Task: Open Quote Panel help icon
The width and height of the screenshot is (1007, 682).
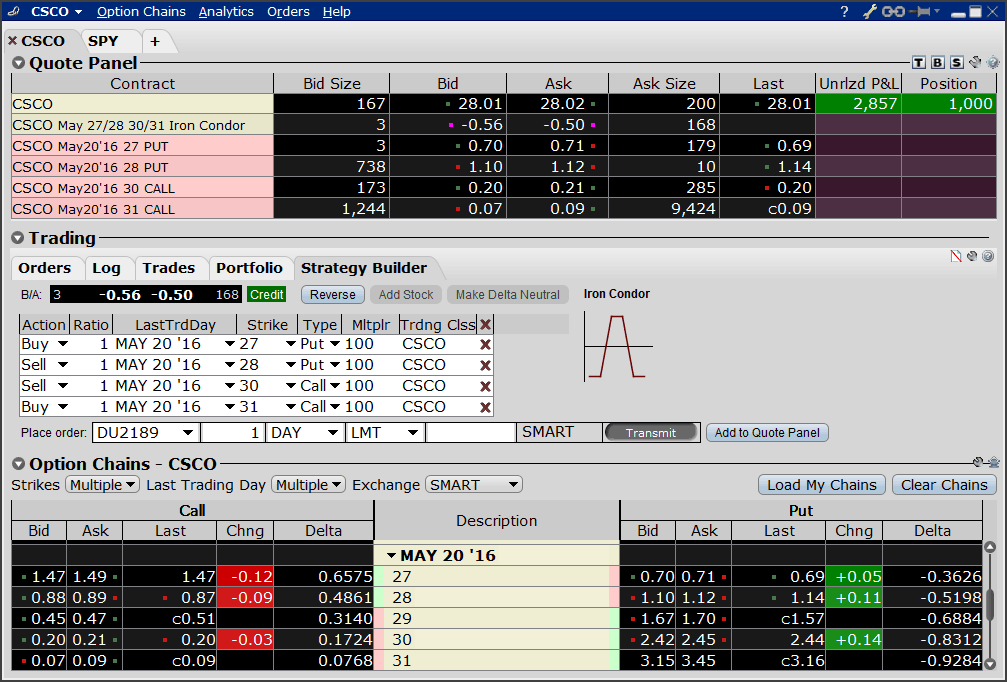Action: coord(993,62)
